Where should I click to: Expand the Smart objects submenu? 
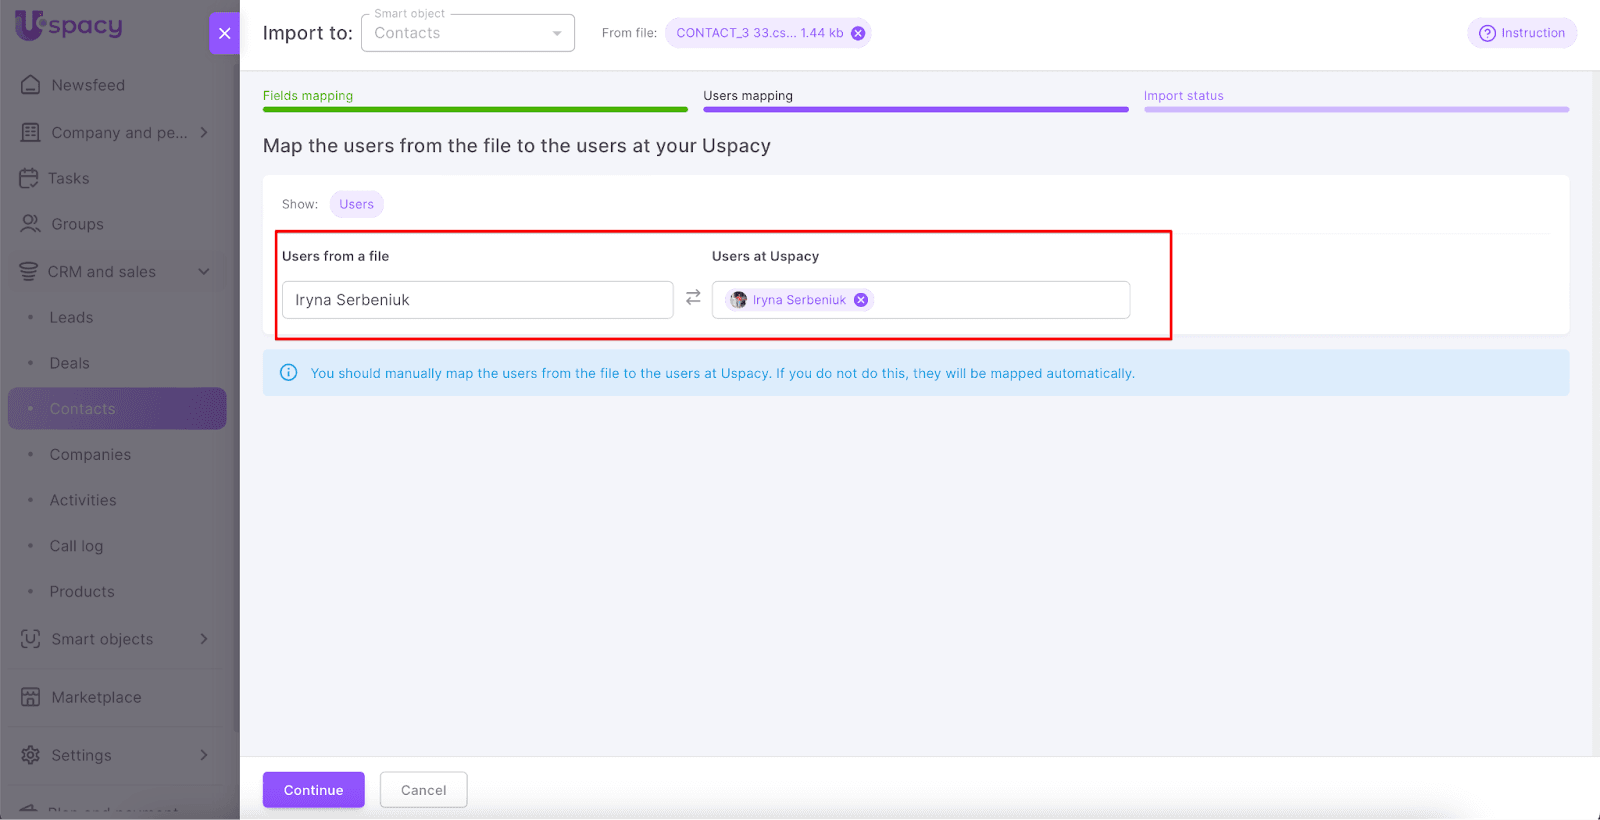[204, 639]
